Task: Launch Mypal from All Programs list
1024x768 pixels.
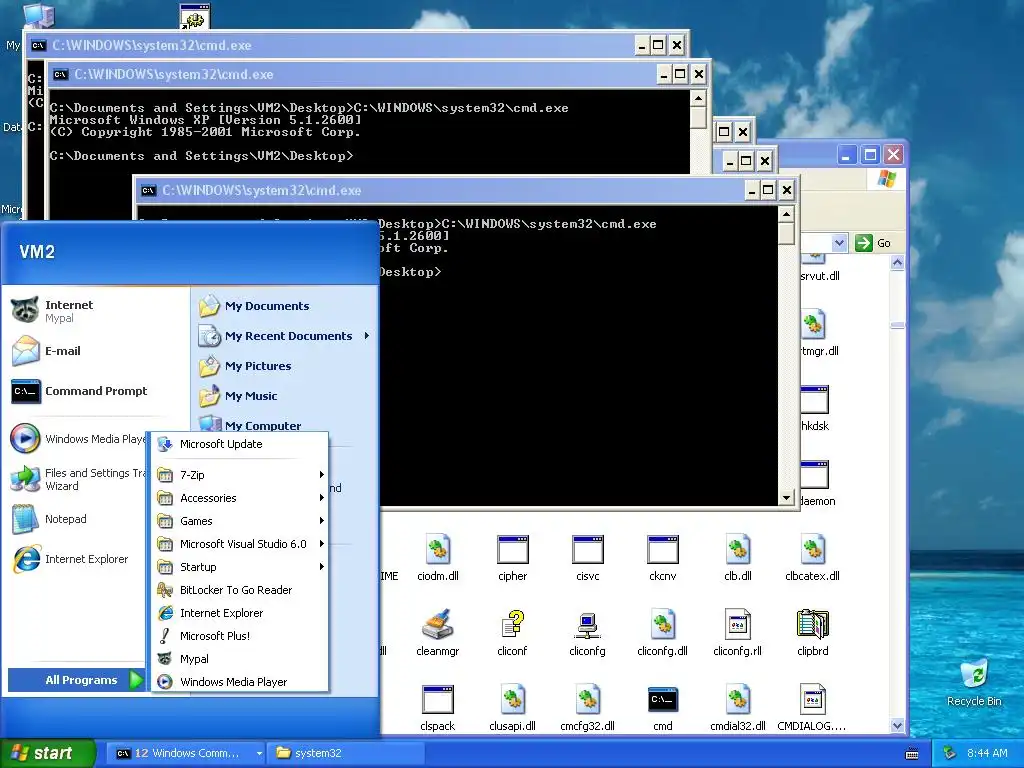Action: click(x=240, y=659)
